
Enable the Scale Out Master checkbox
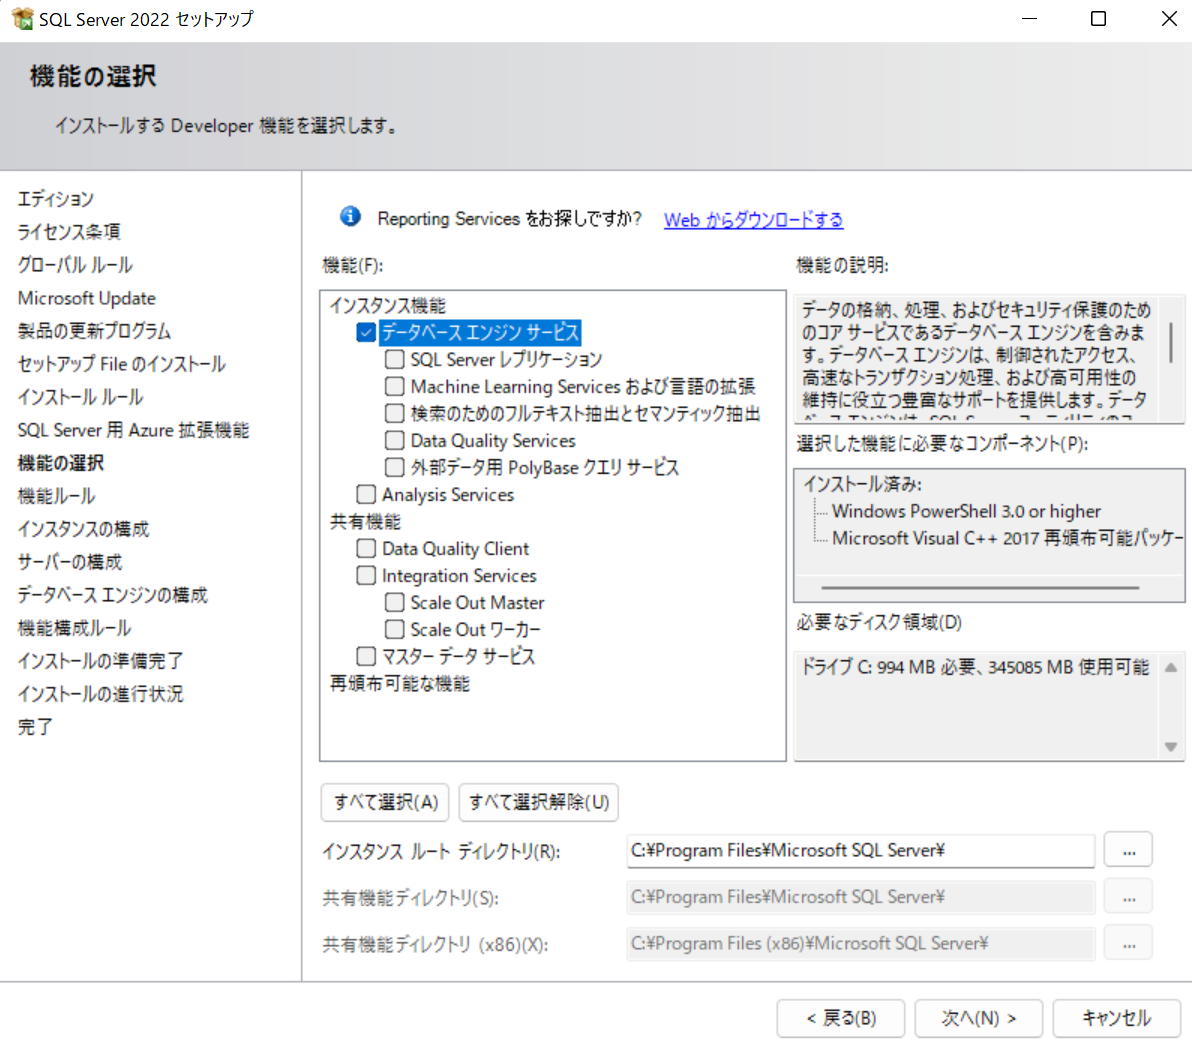tap(395, 602)
